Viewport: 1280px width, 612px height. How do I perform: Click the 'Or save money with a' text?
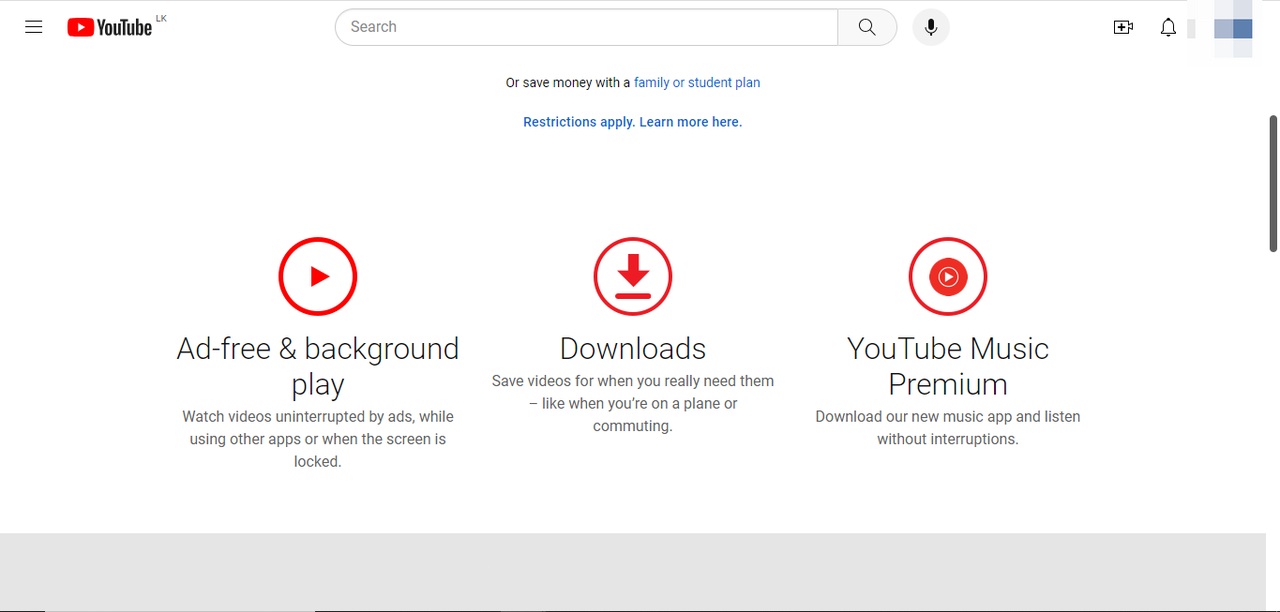[x=568, y=83]
